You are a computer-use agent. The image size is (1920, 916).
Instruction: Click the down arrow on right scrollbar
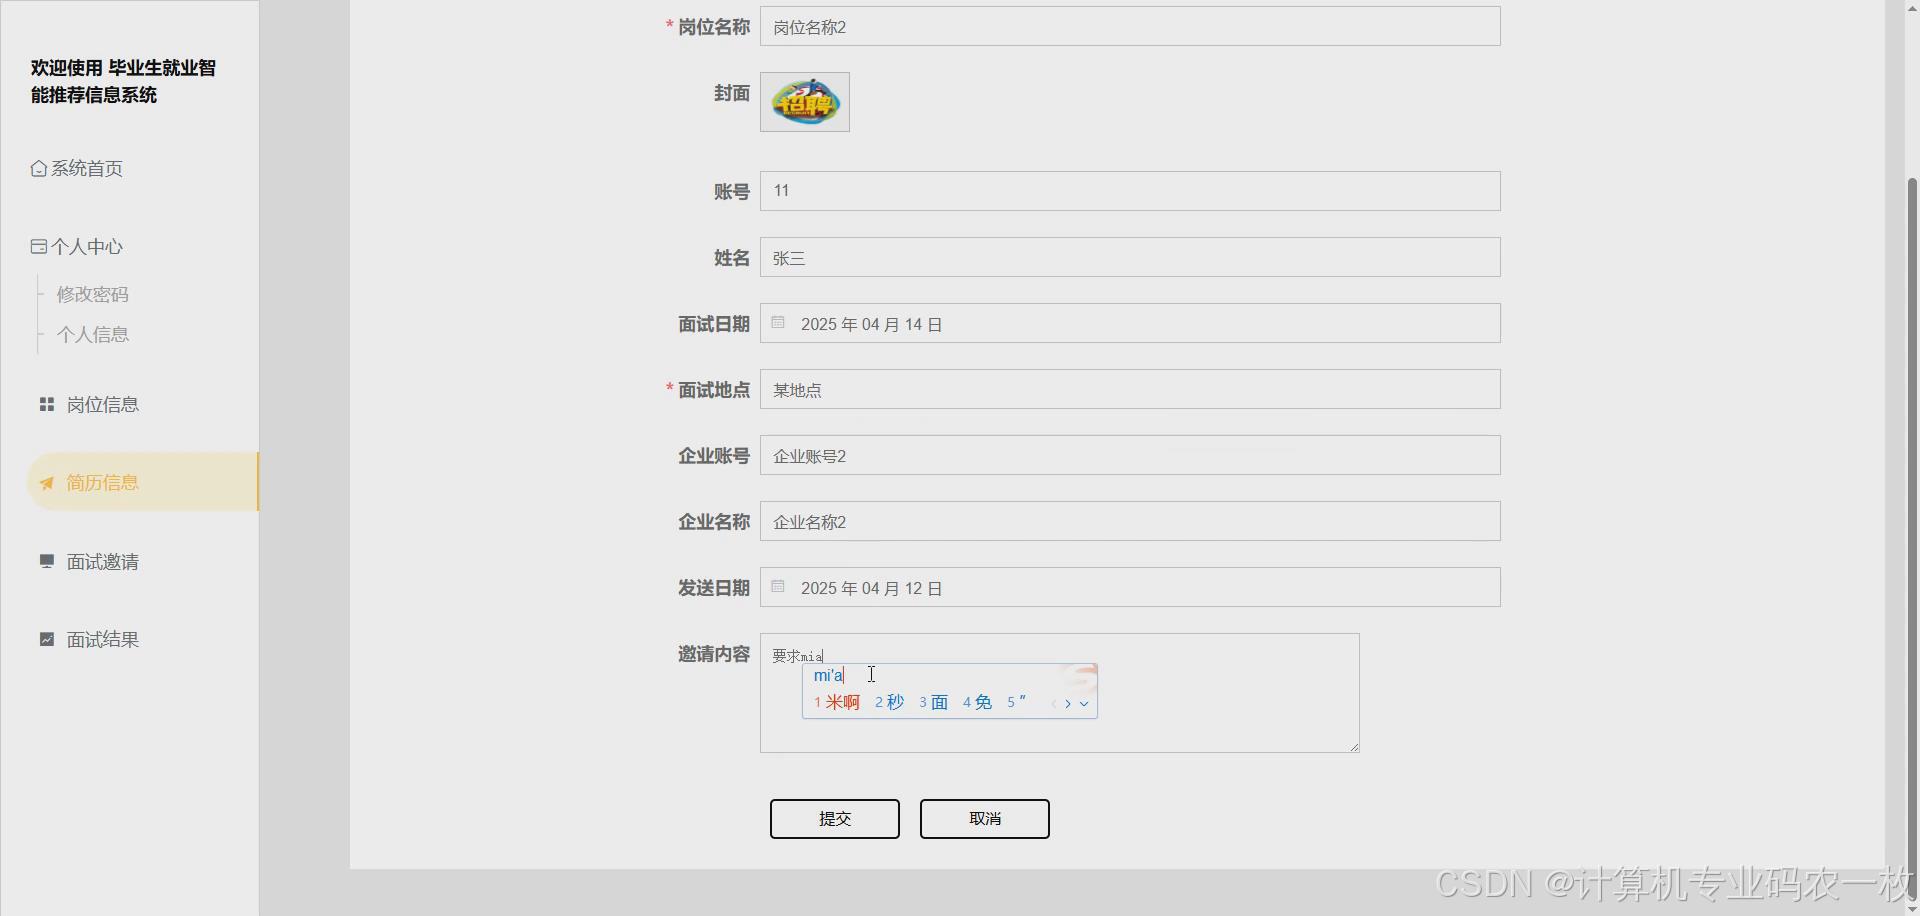pos(1911,908)
